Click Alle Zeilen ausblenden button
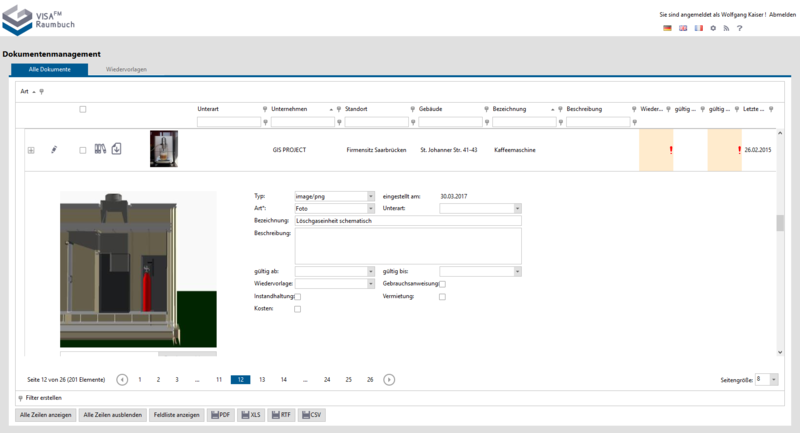This screenshot has width=800, height=433. (x=113, y=415)
